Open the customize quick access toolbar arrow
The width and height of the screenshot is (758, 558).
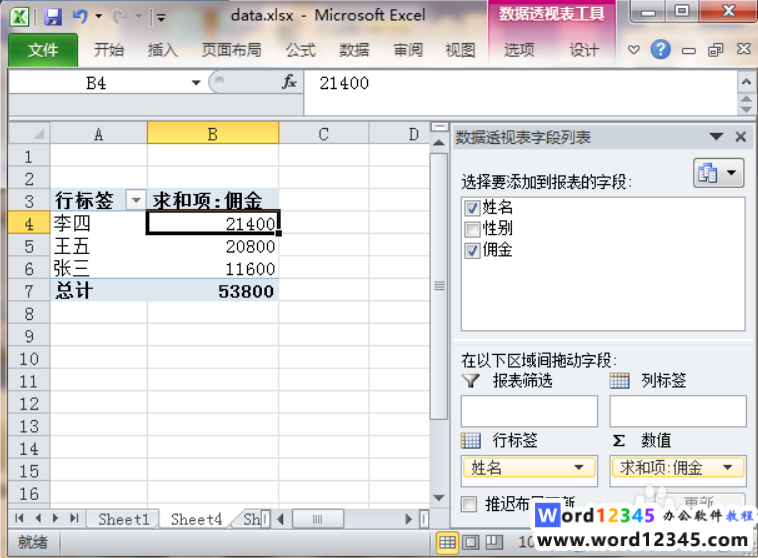[x=161, y=18]
